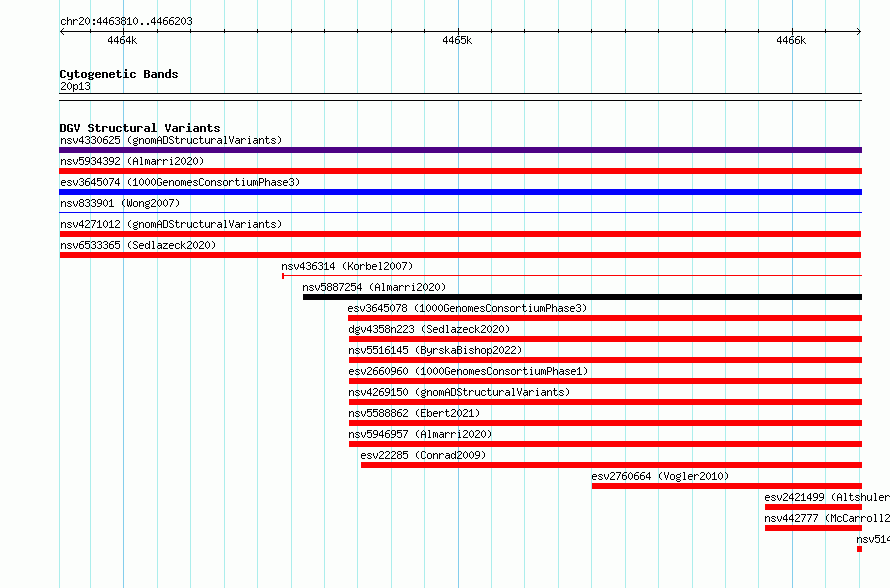Select the 20p13 band label
The height and width of the screenshot is (588, 890).
[75, 86]
